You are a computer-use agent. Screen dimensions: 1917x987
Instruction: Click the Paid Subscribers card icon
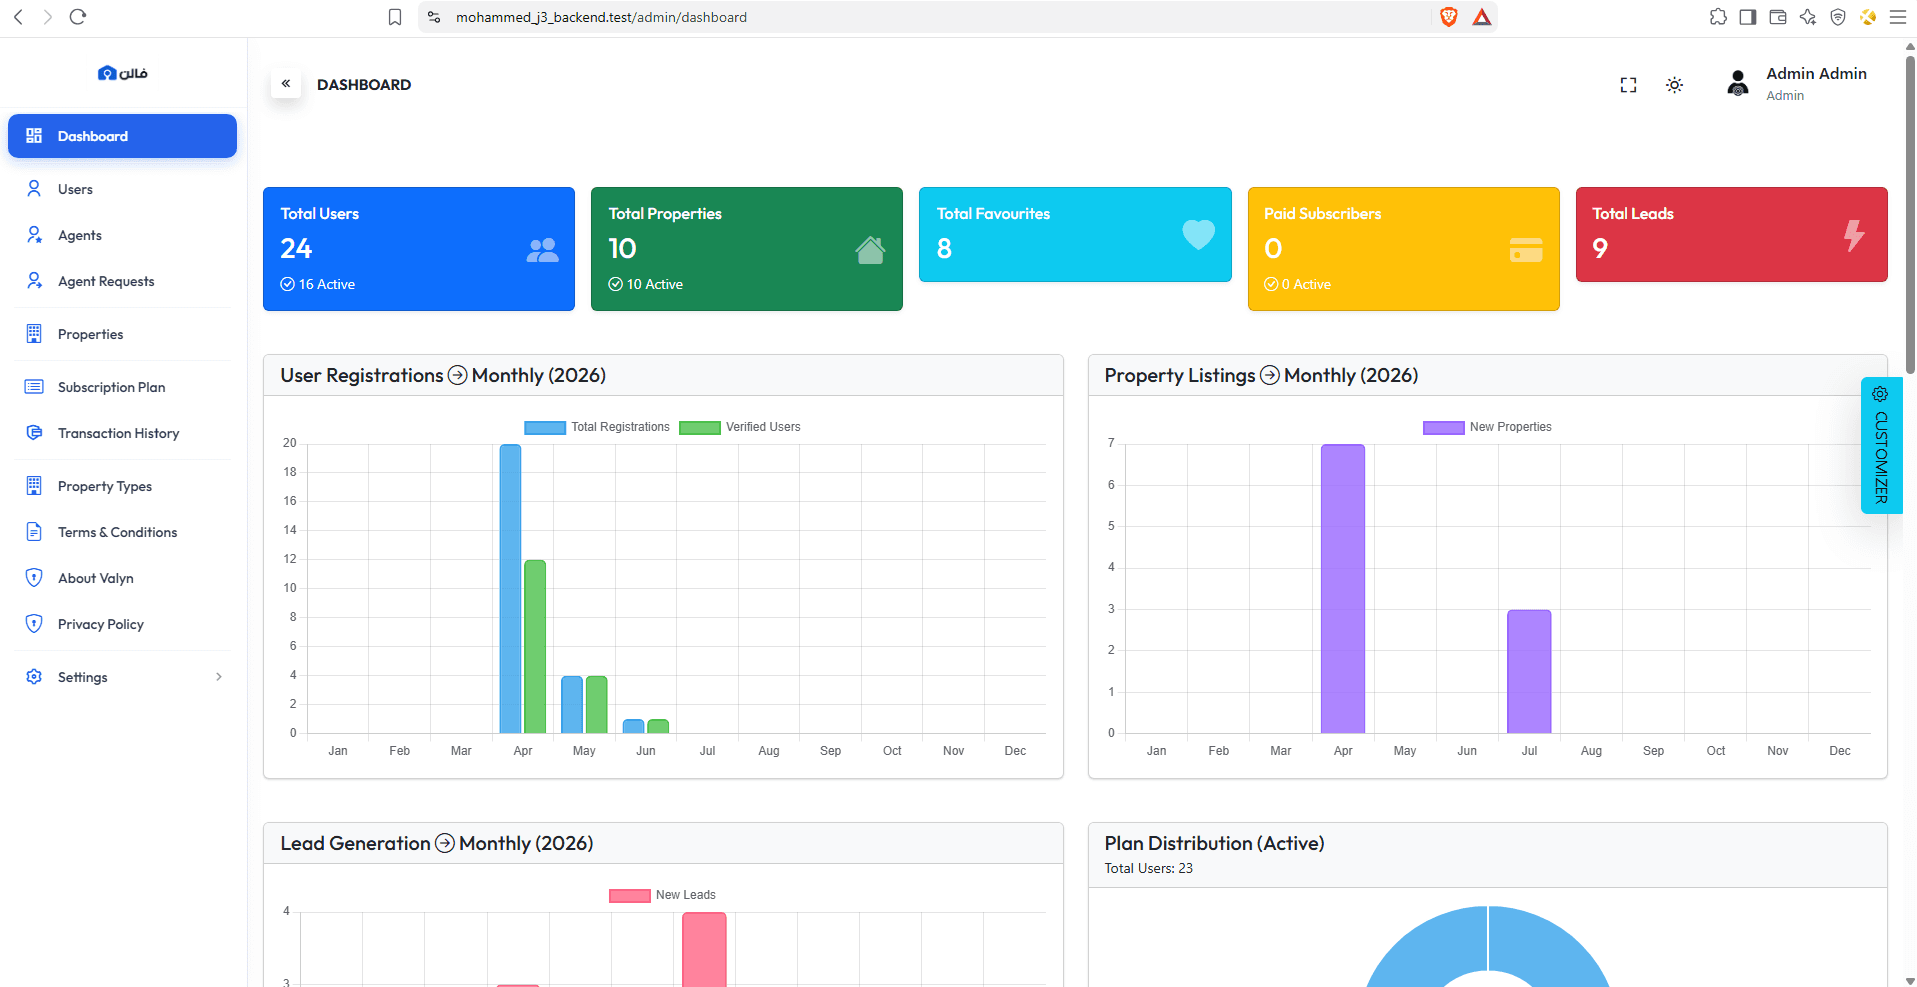(1526, 250)
